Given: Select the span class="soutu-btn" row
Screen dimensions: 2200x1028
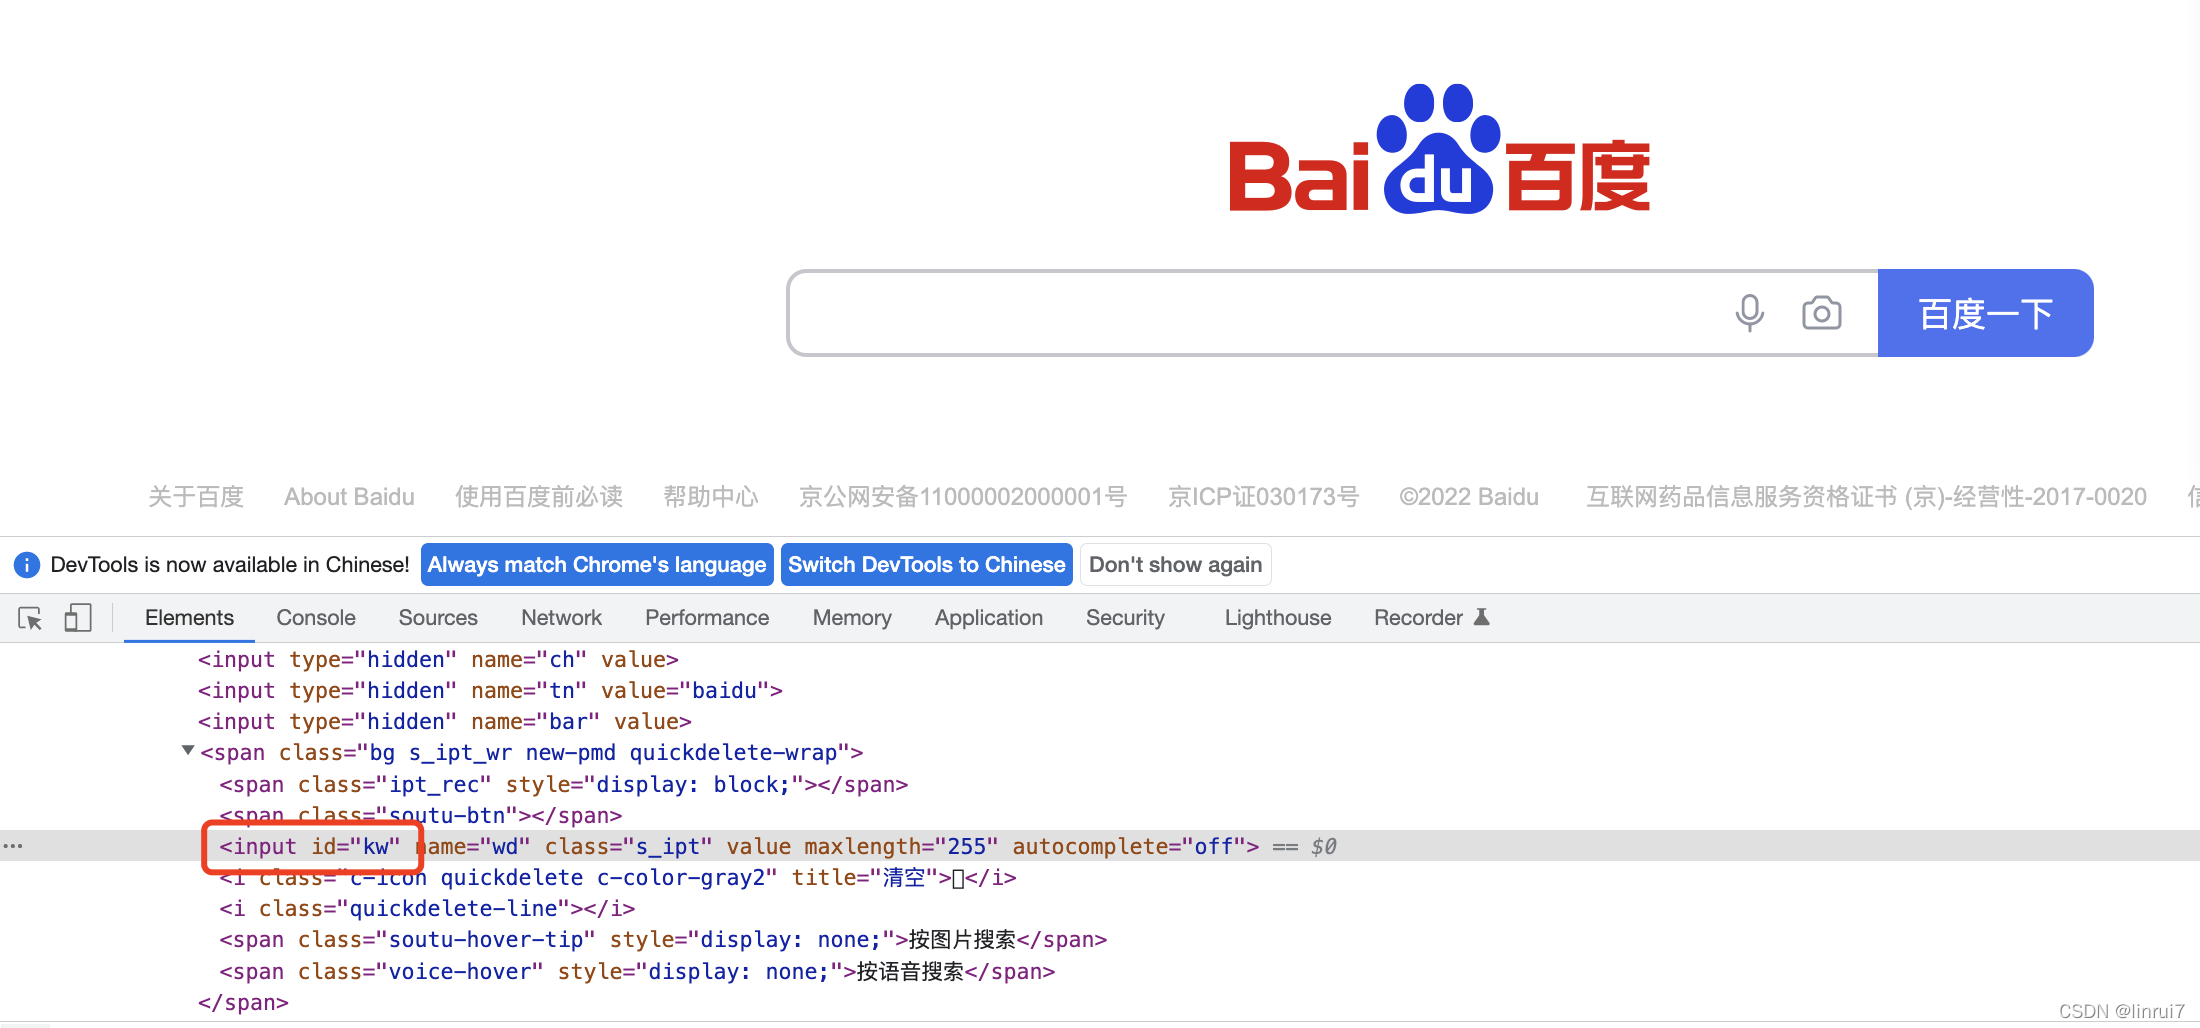Looking at the screenshot, I should (421, 816).
